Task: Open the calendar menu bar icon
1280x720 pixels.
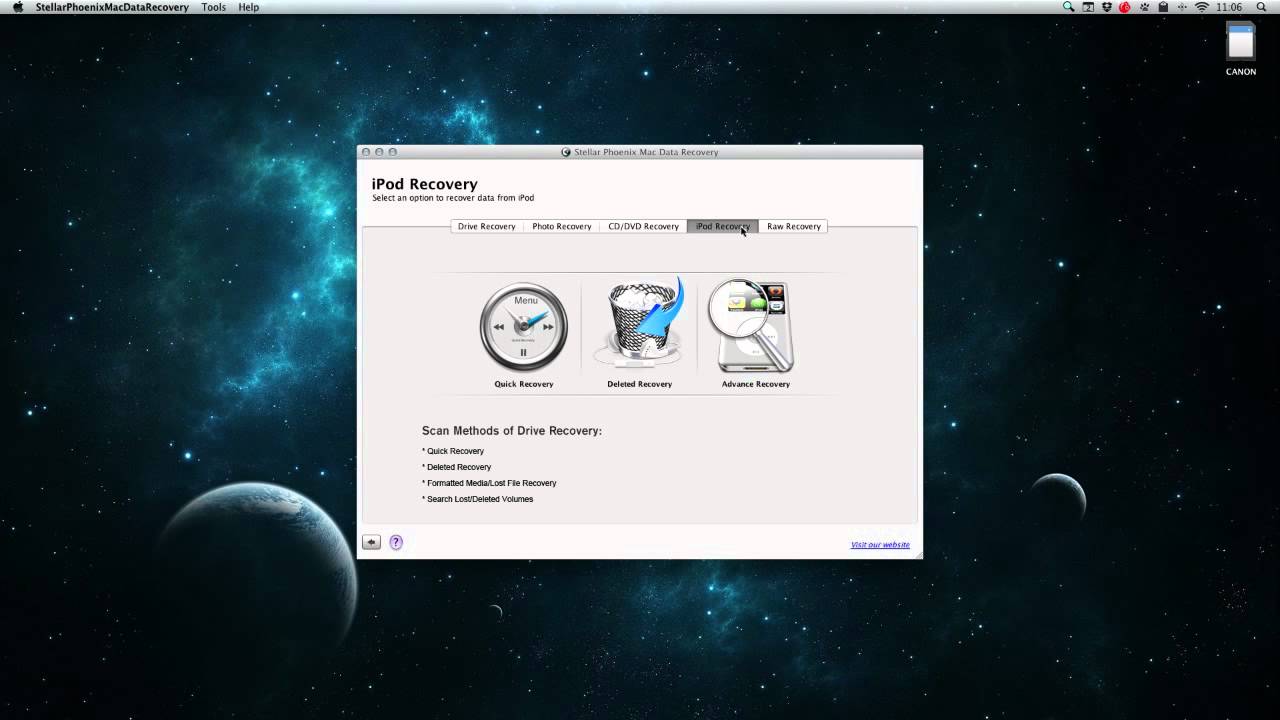Action: [x=1088, y=7]
